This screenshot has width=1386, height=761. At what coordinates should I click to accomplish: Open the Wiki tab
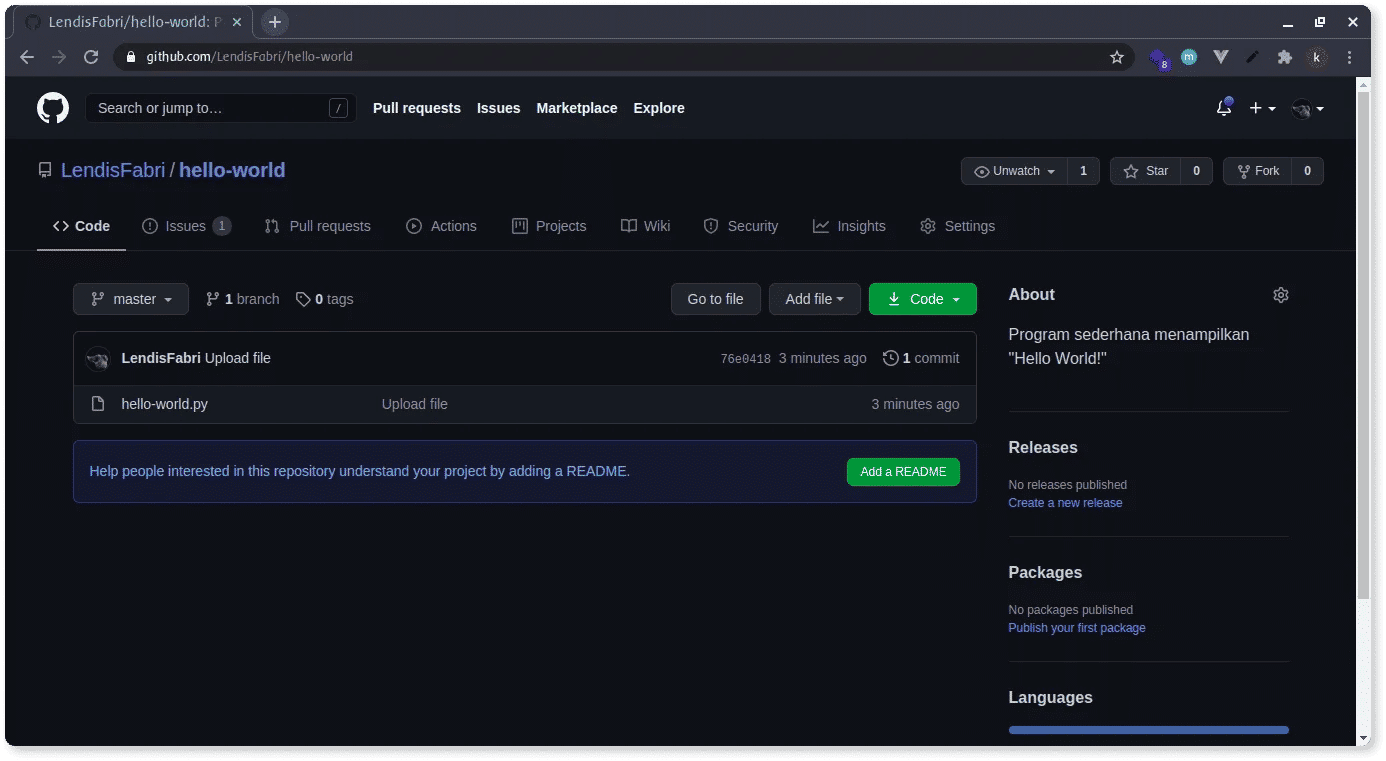[x=645, y=226]
